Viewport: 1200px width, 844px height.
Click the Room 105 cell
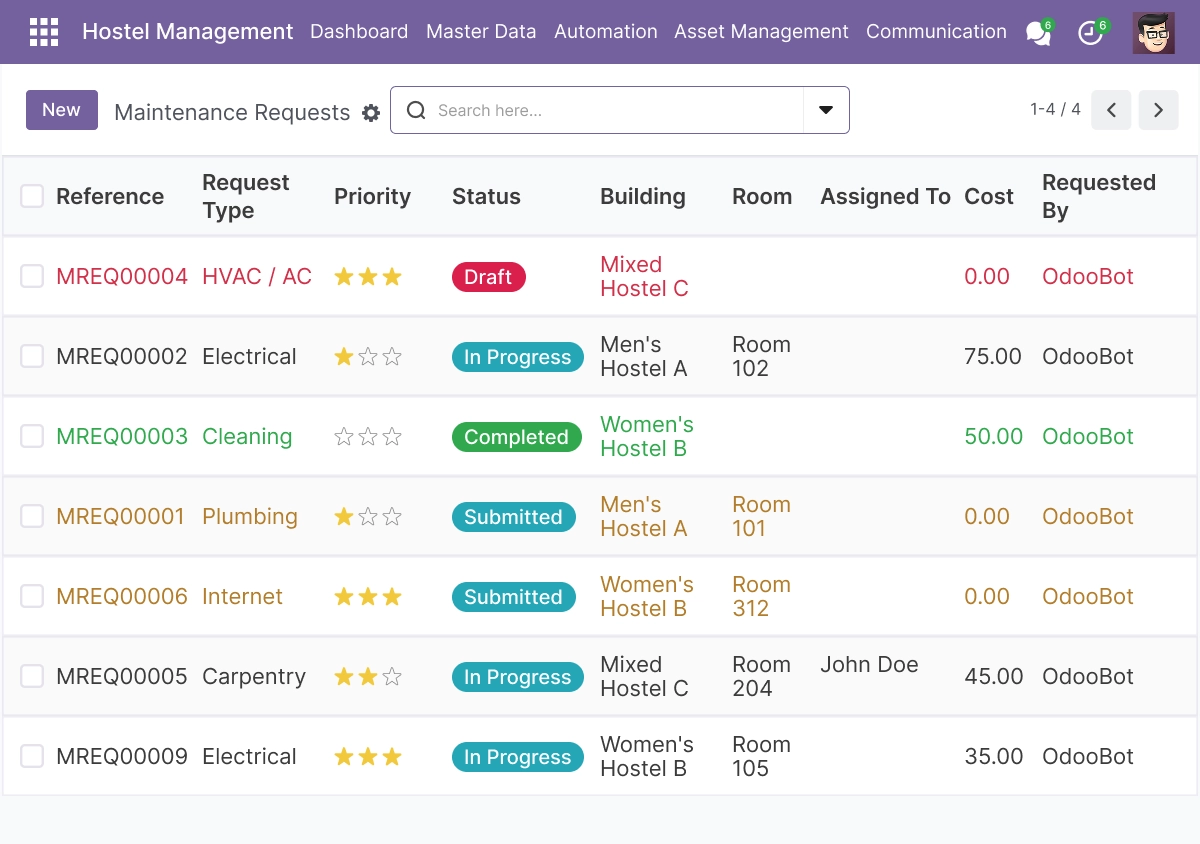tap(761, 757)
